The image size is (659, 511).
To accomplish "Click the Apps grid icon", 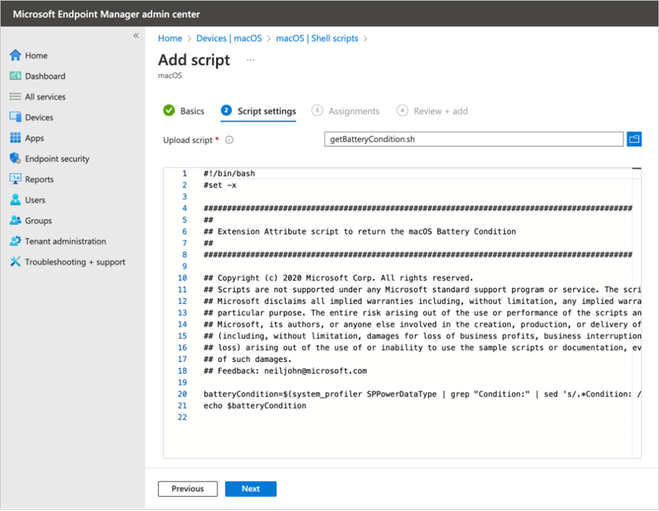I will 15,137.
